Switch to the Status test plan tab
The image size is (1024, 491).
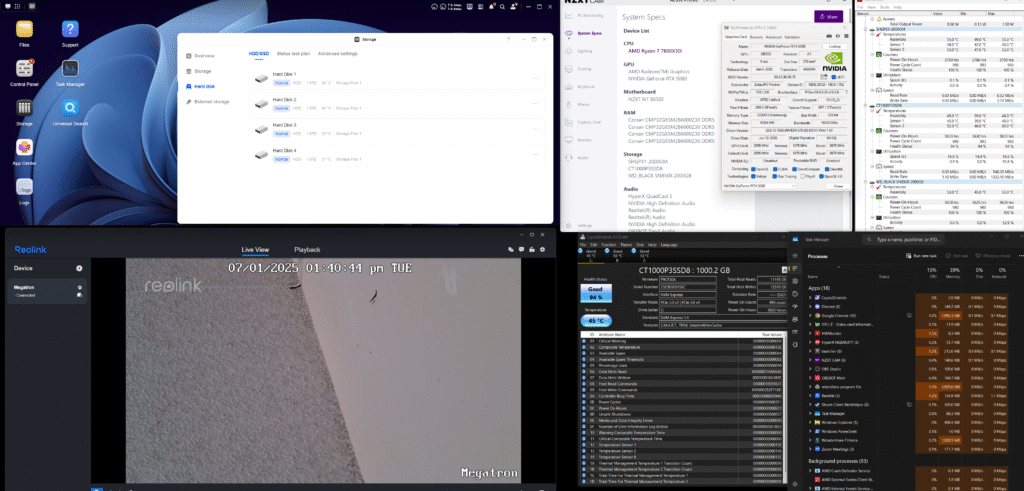click(293, 54)
